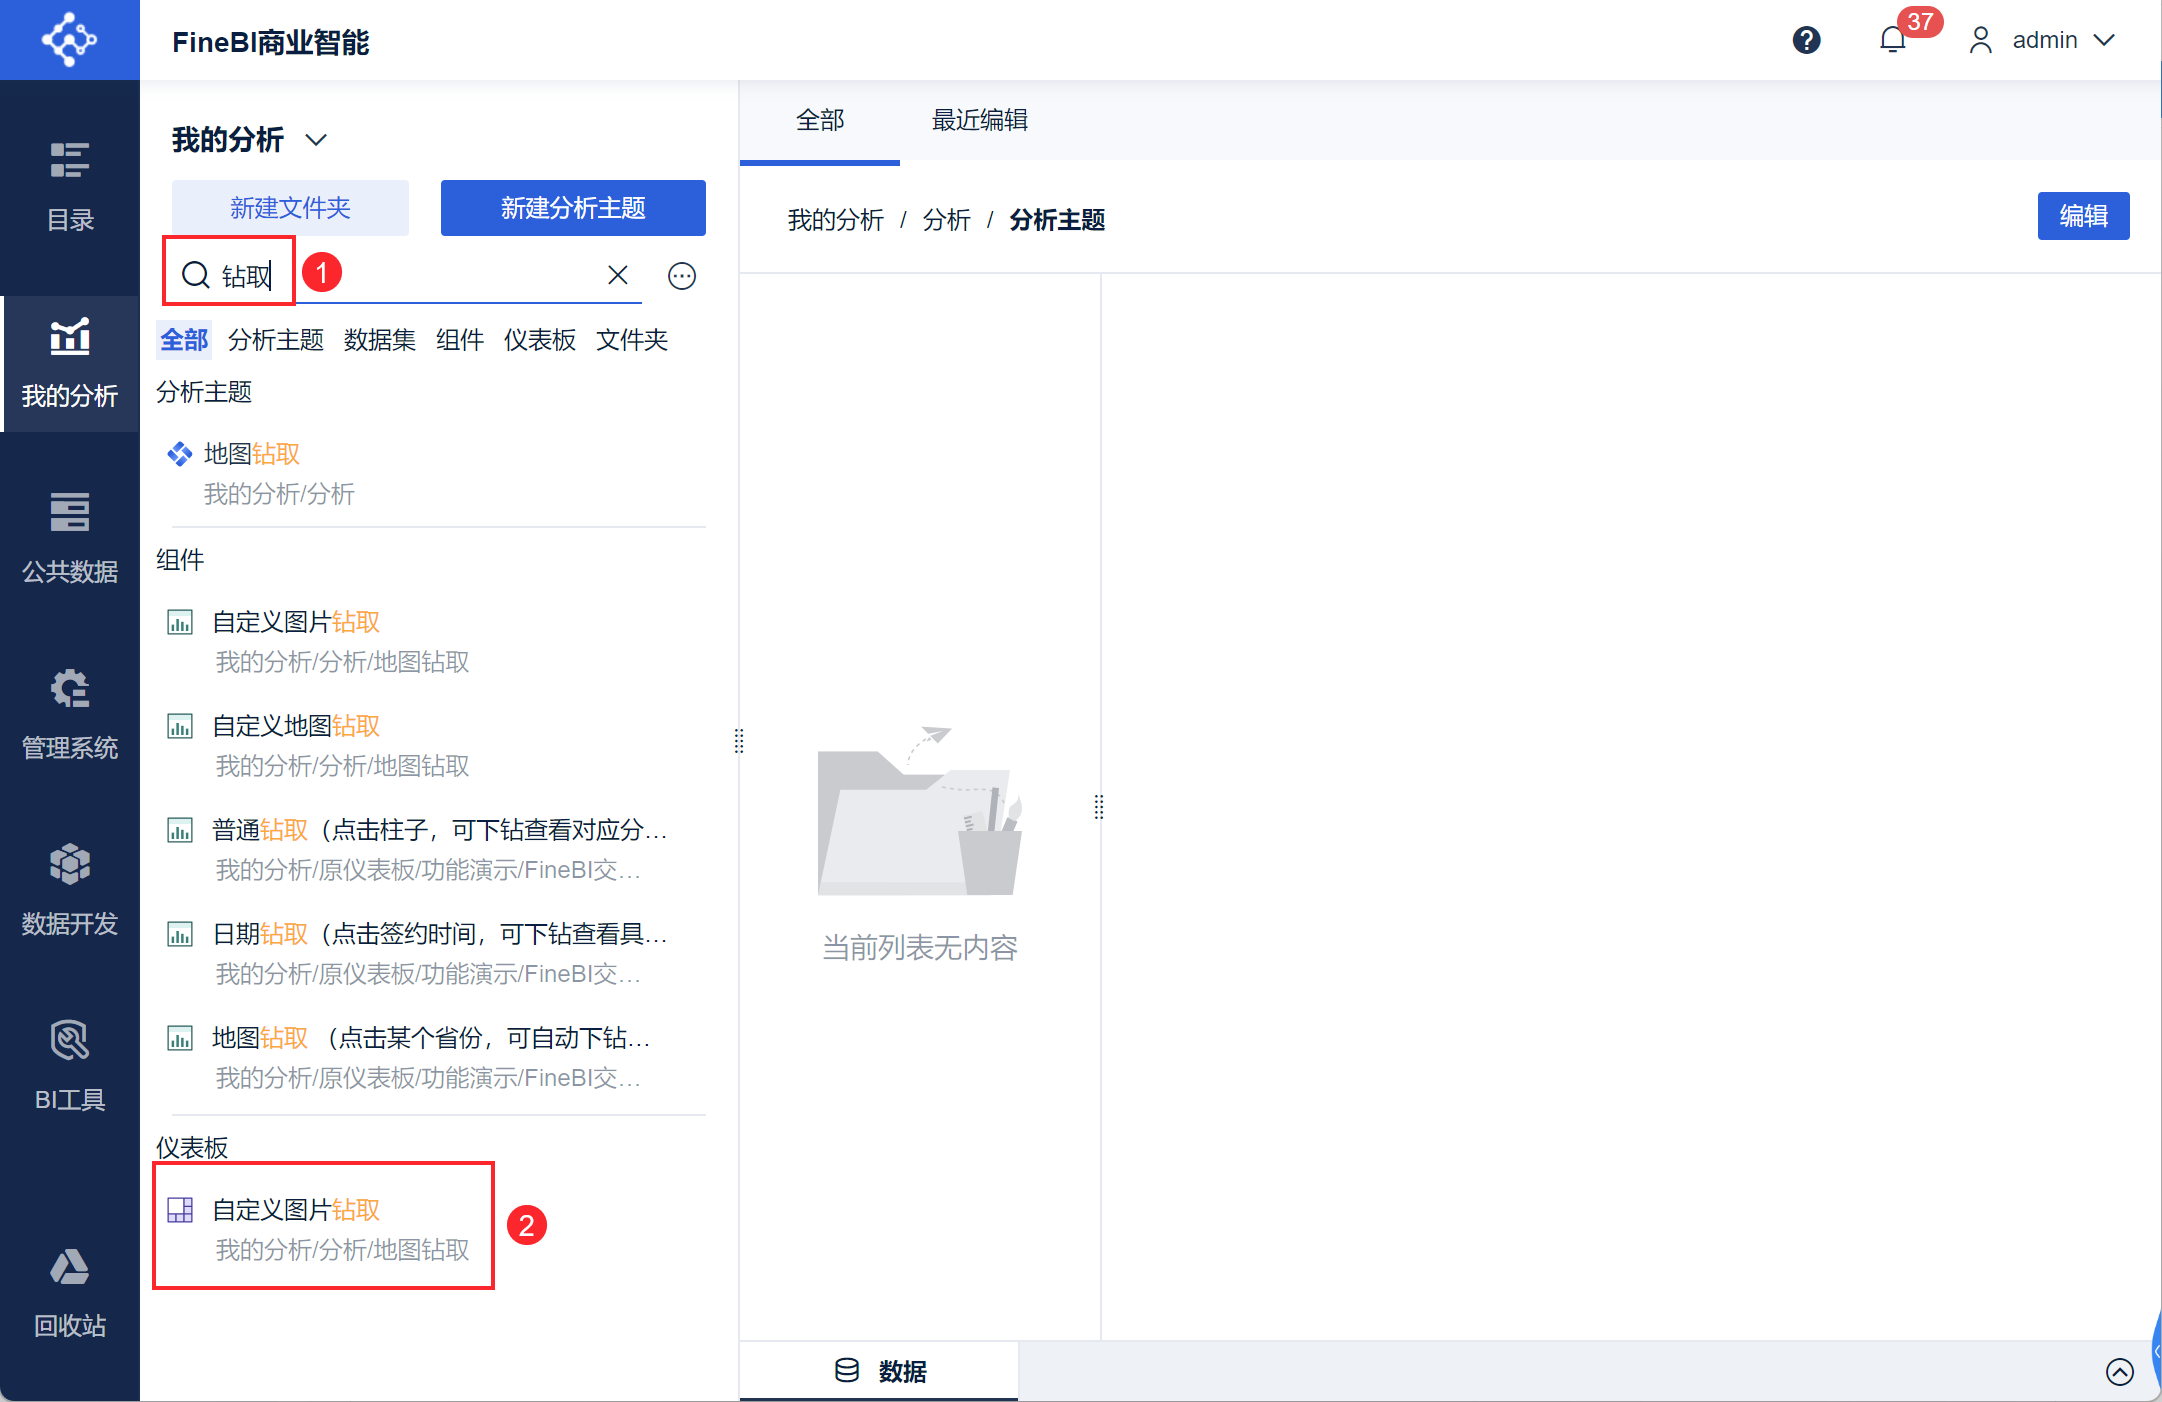This screenshot has height=1402, width=2162.
Task: Switch to the 最近编辑 tab
Action: 980,120
